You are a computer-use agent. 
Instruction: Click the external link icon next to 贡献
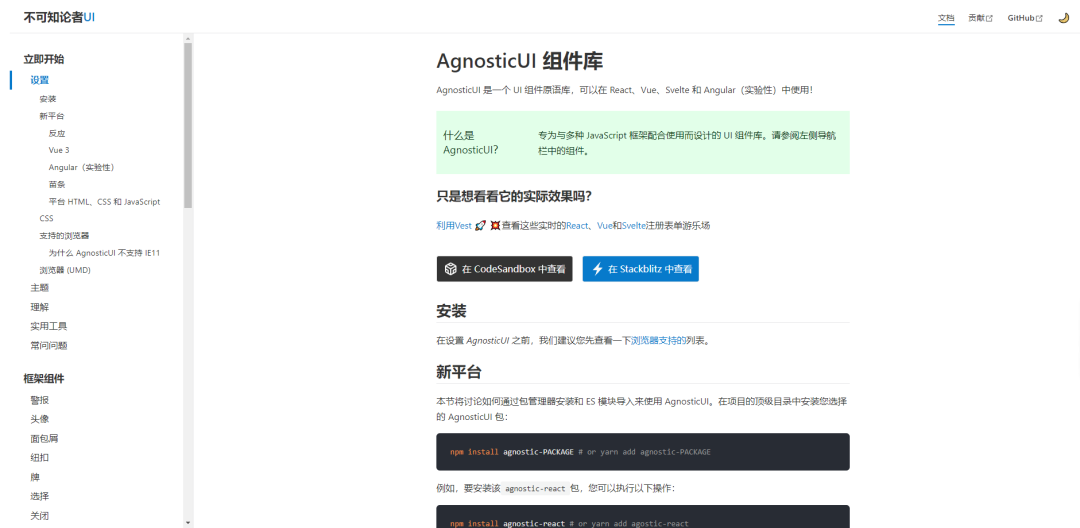coord(990,19)
